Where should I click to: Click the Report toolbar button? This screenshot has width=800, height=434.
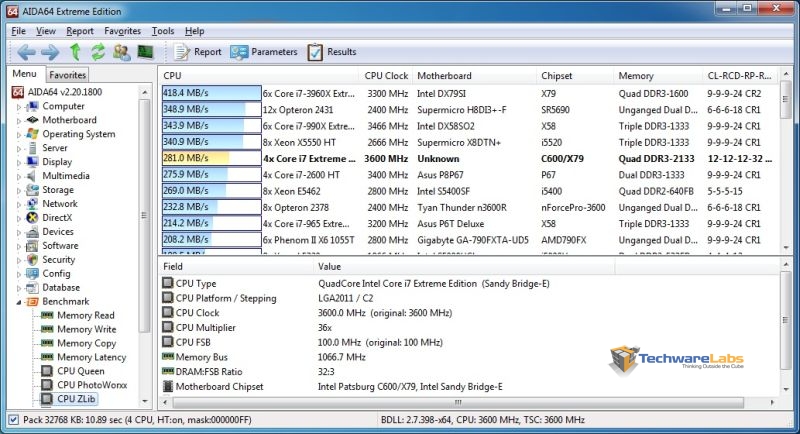click(198, 52)
